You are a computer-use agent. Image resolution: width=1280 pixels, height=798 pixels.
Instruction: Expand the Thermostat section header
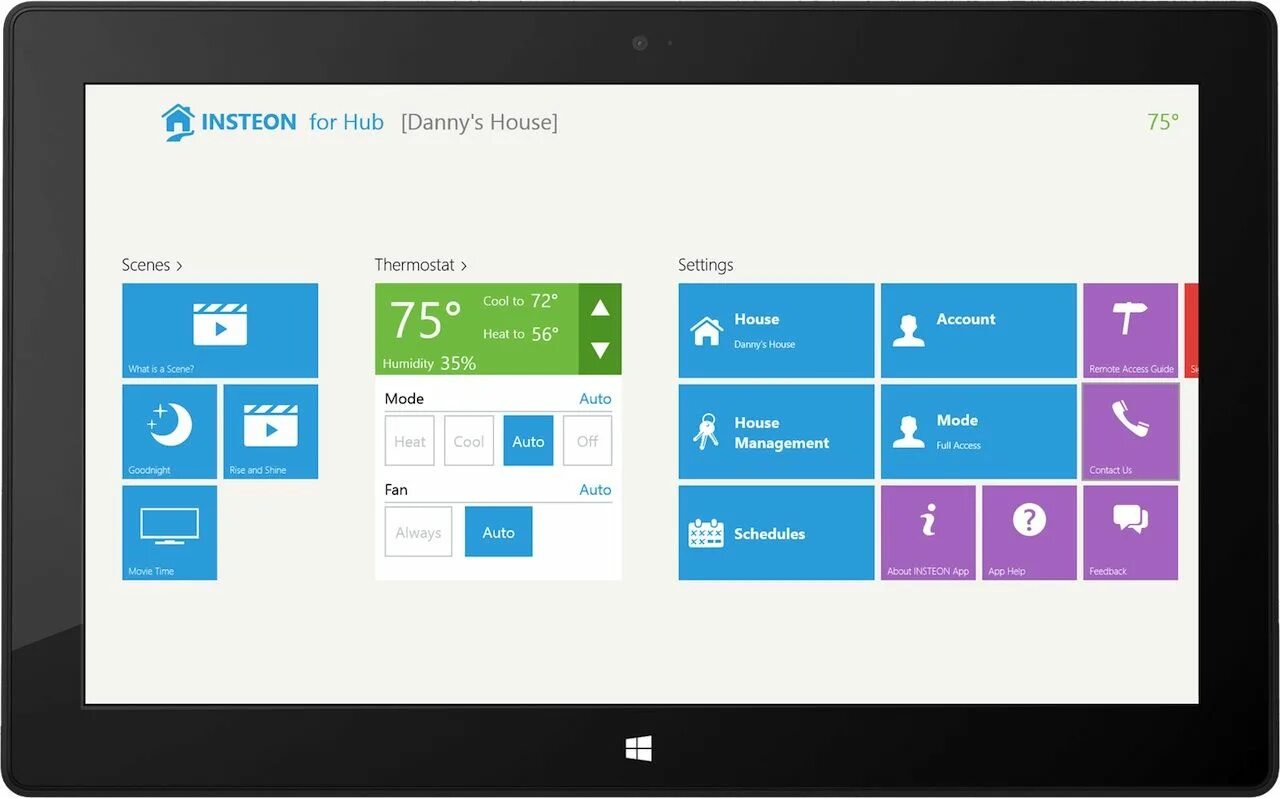pos(421,265)
